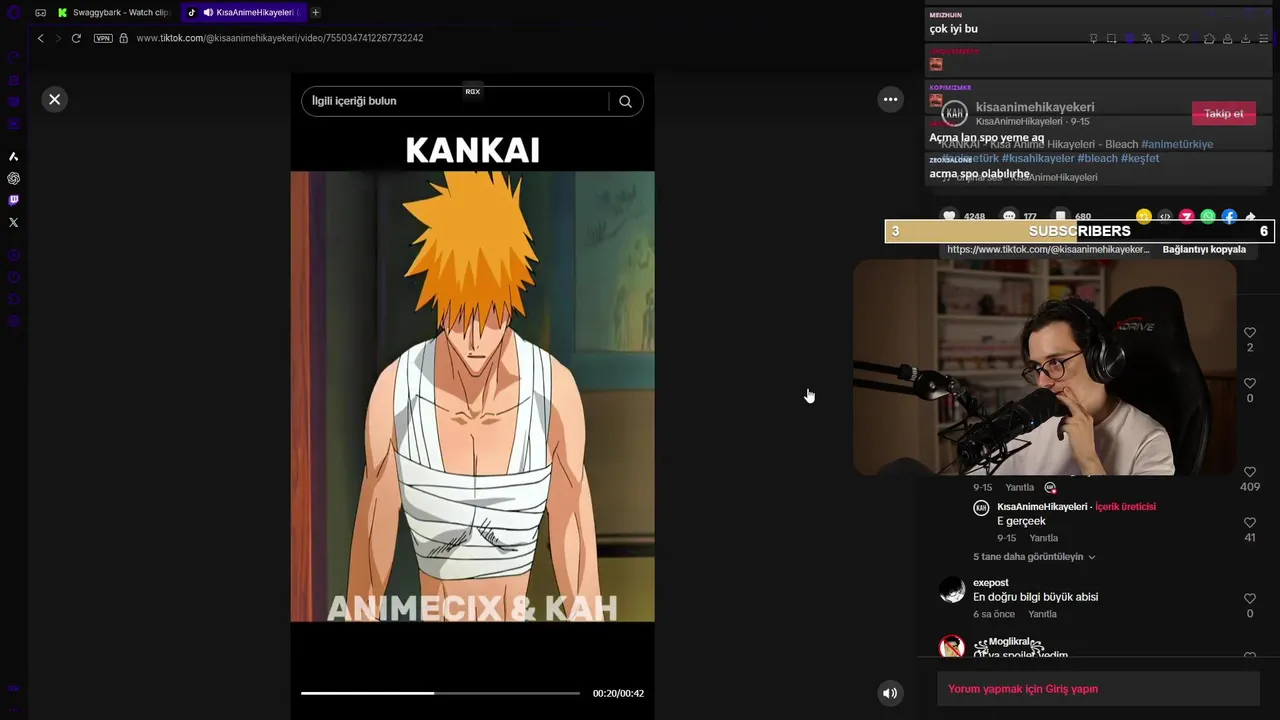Focus the 'İlgili içeriği bulun' search field

455,101
